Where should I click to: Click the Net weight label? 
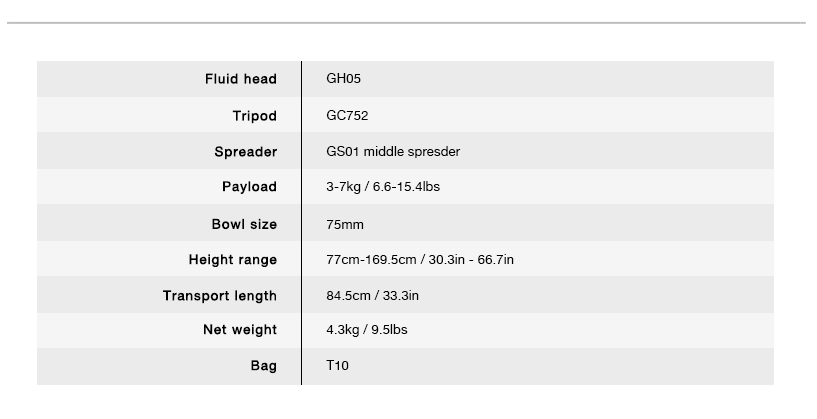pos(240,330)
